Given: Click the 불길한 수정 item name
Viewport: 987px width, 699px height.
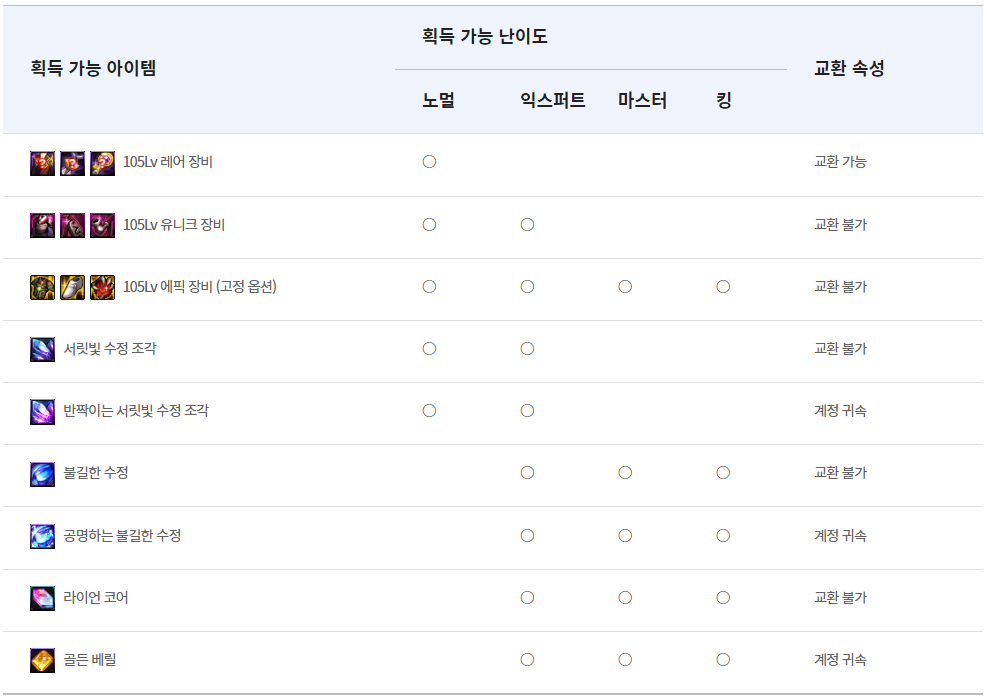Looking at the screenshot, I should pos(96,472).
